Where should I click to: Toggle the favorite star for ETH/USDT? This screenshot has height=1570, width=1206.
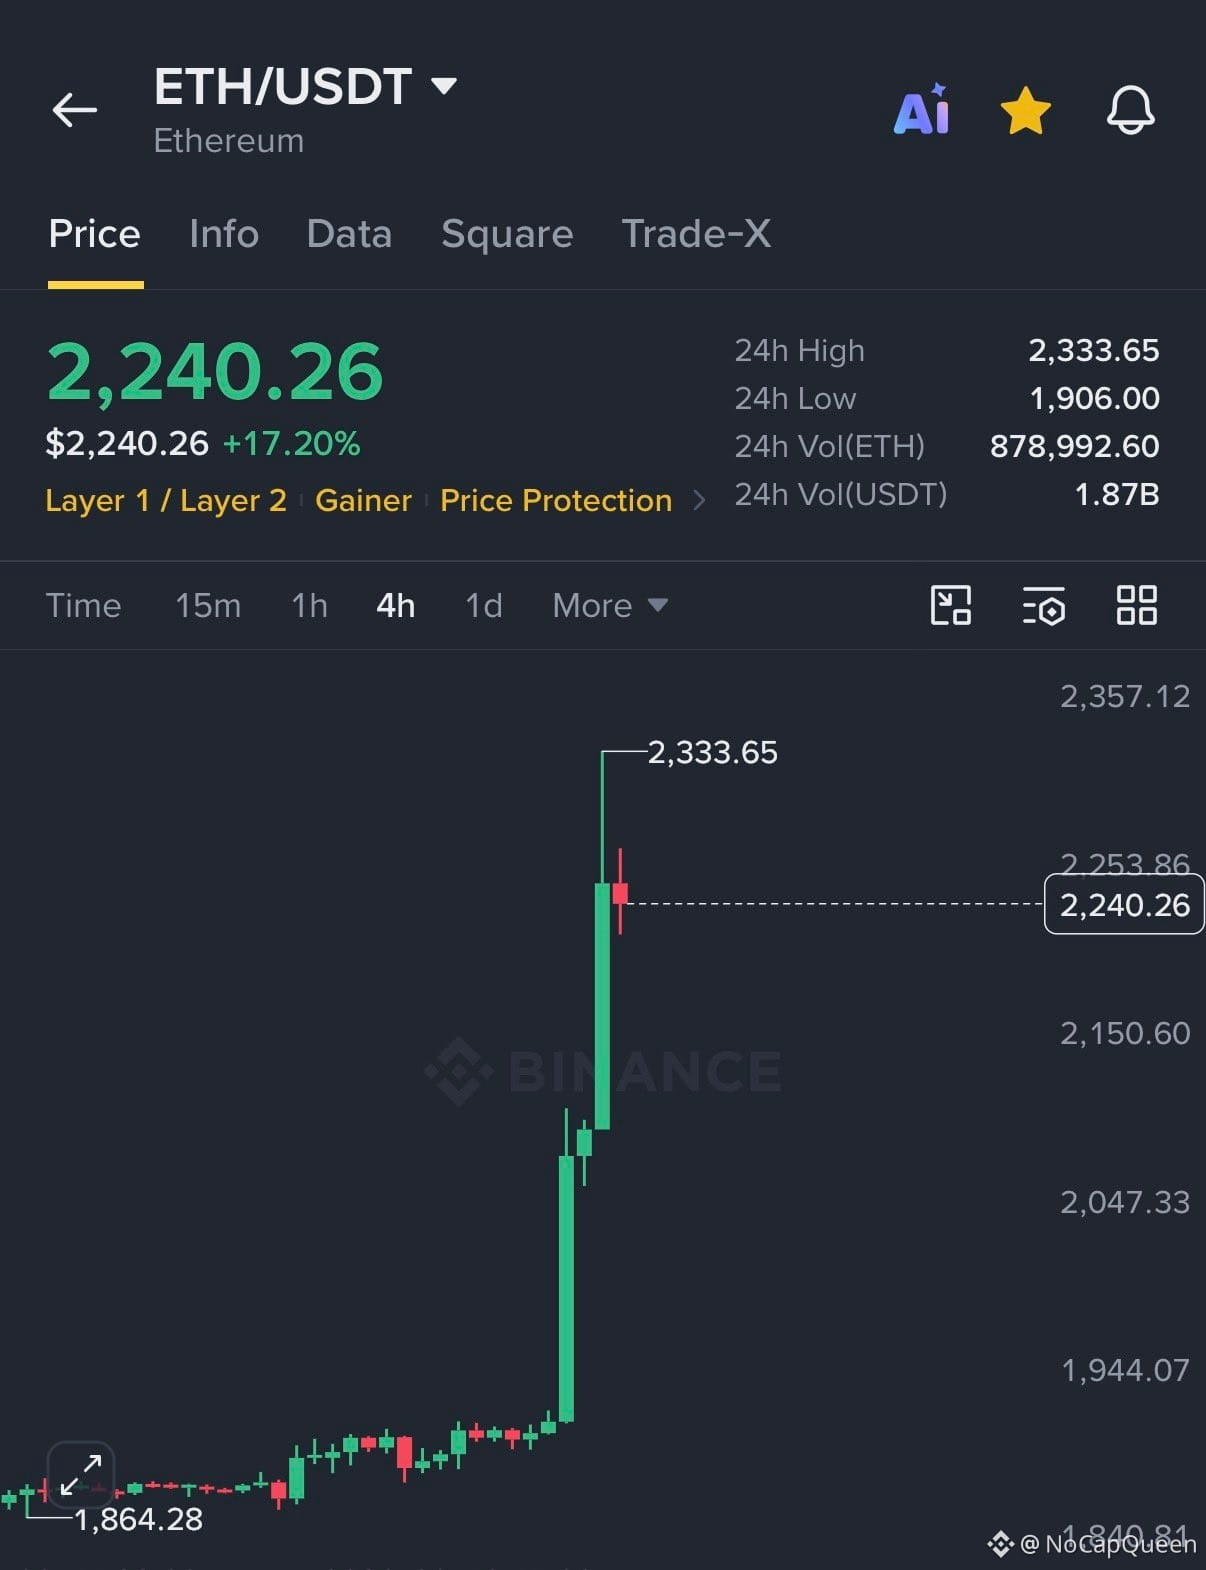(1026, 110)
